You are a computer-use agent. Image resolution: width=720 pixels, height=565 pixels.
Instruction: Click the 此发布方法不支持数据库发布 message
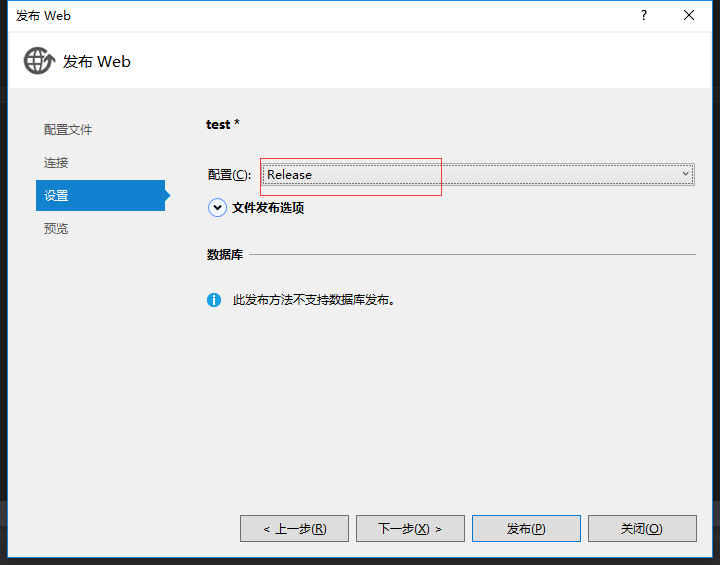coord(314,300)
